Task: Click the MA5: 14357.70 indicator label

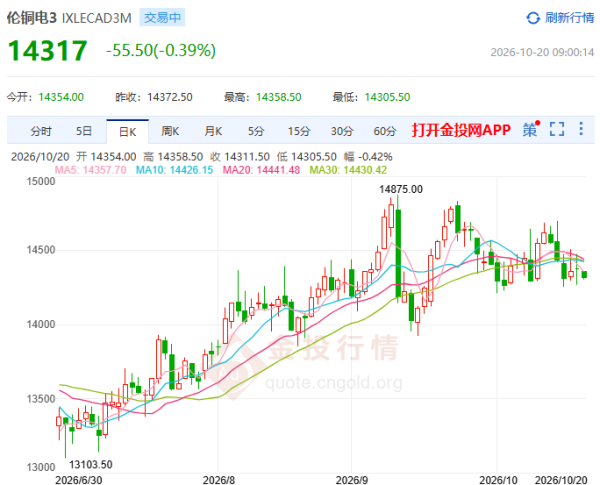Action: click(x=90, y=170)
